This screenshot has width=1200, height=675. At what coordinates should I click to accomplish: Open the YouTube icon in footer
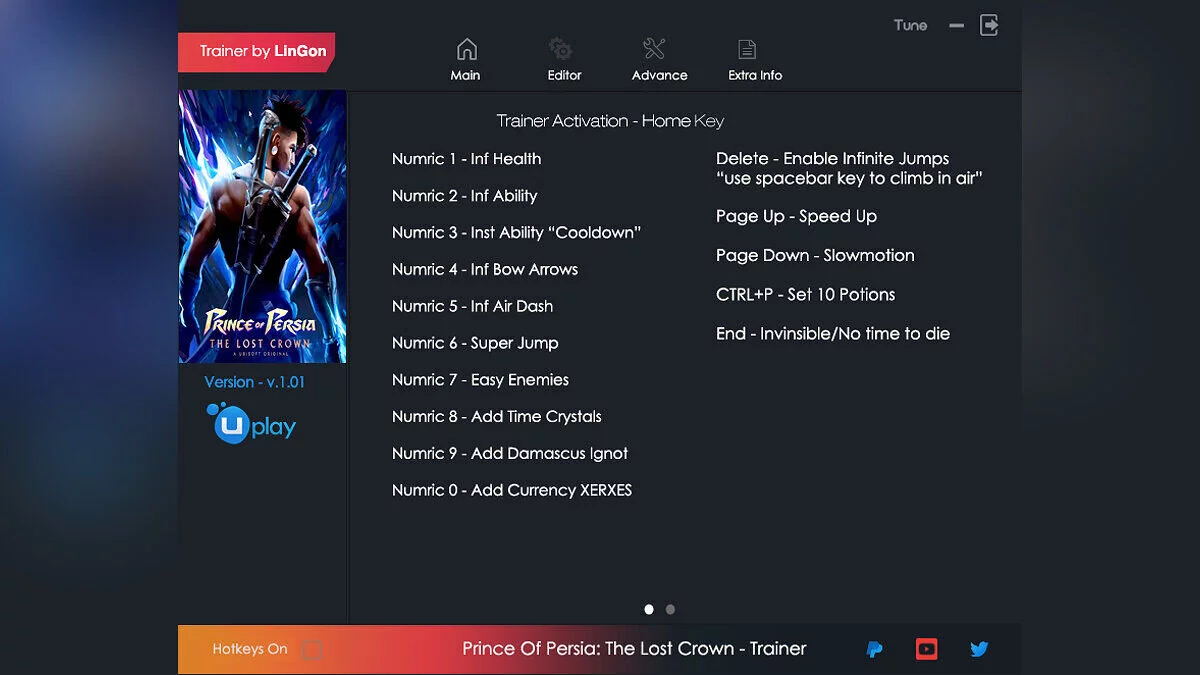[927, 649]
